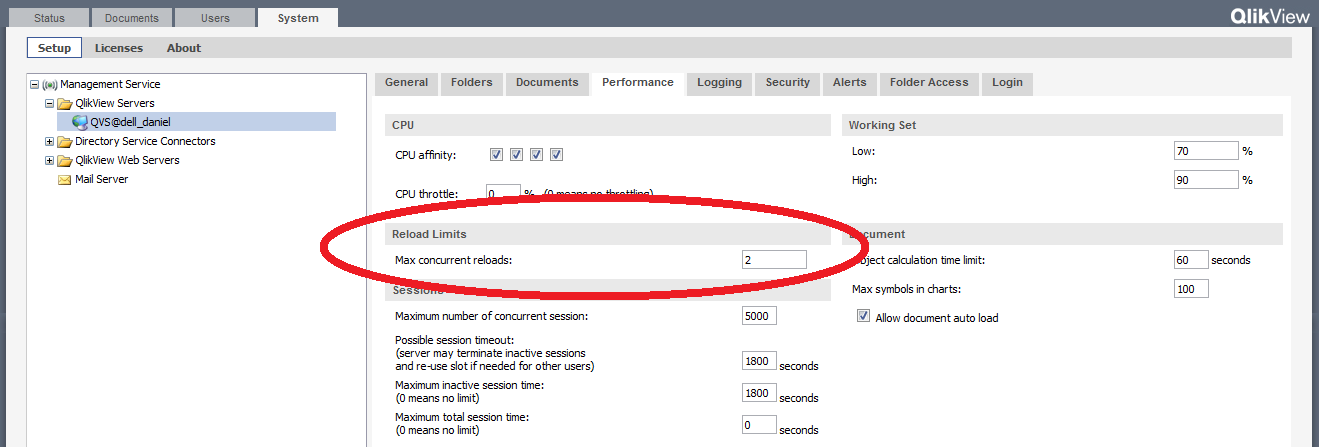Click Maximum number of concurrent session field

point(759,316)
